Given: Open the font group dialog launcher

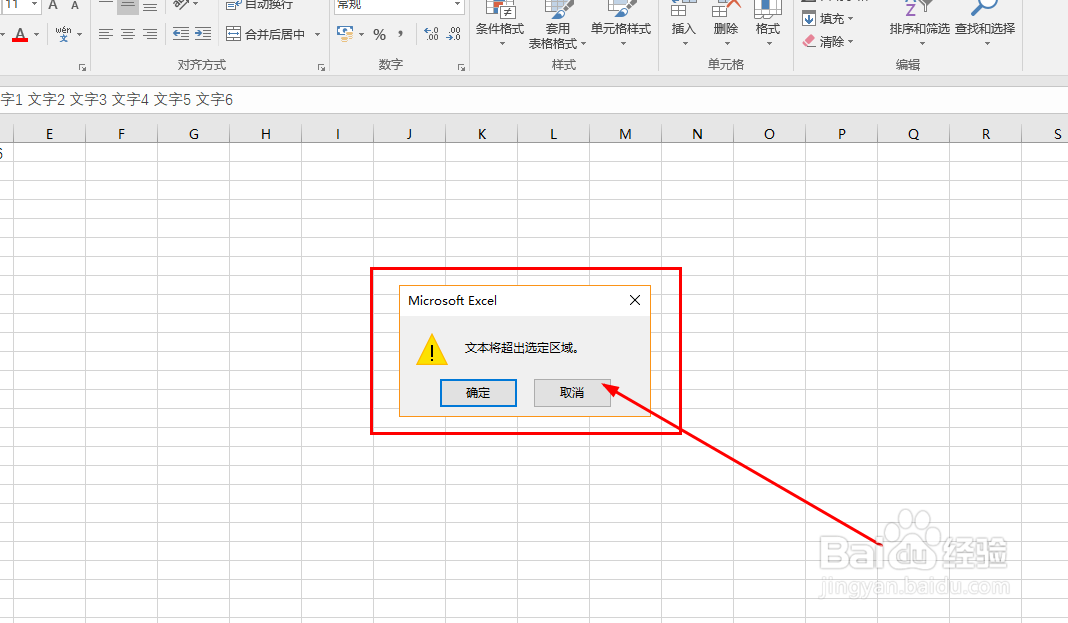Looking at the screenshot, I should (x=82, y=67).
